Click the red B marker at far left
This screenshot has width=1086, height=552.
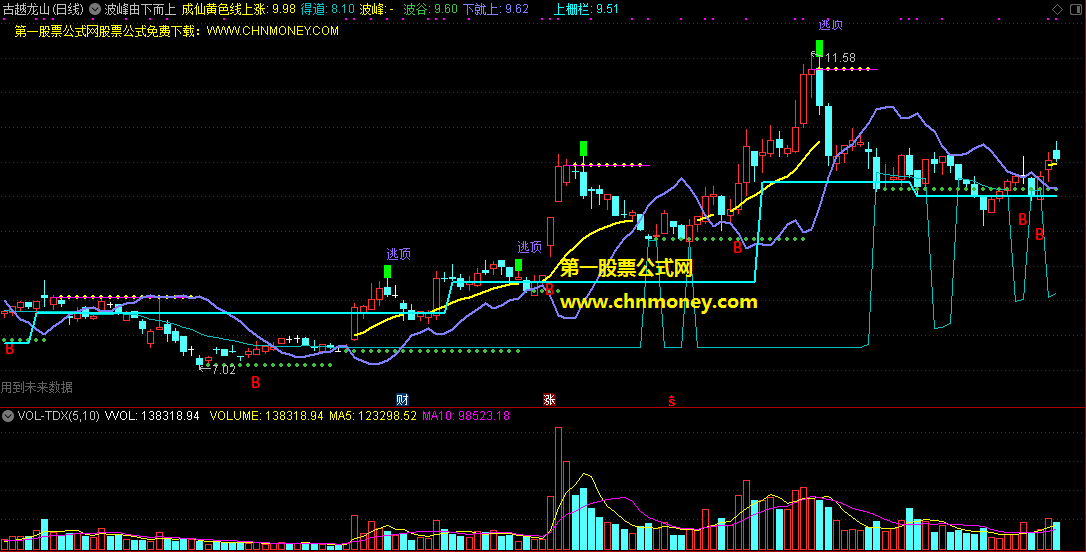(x=10, y=350)
